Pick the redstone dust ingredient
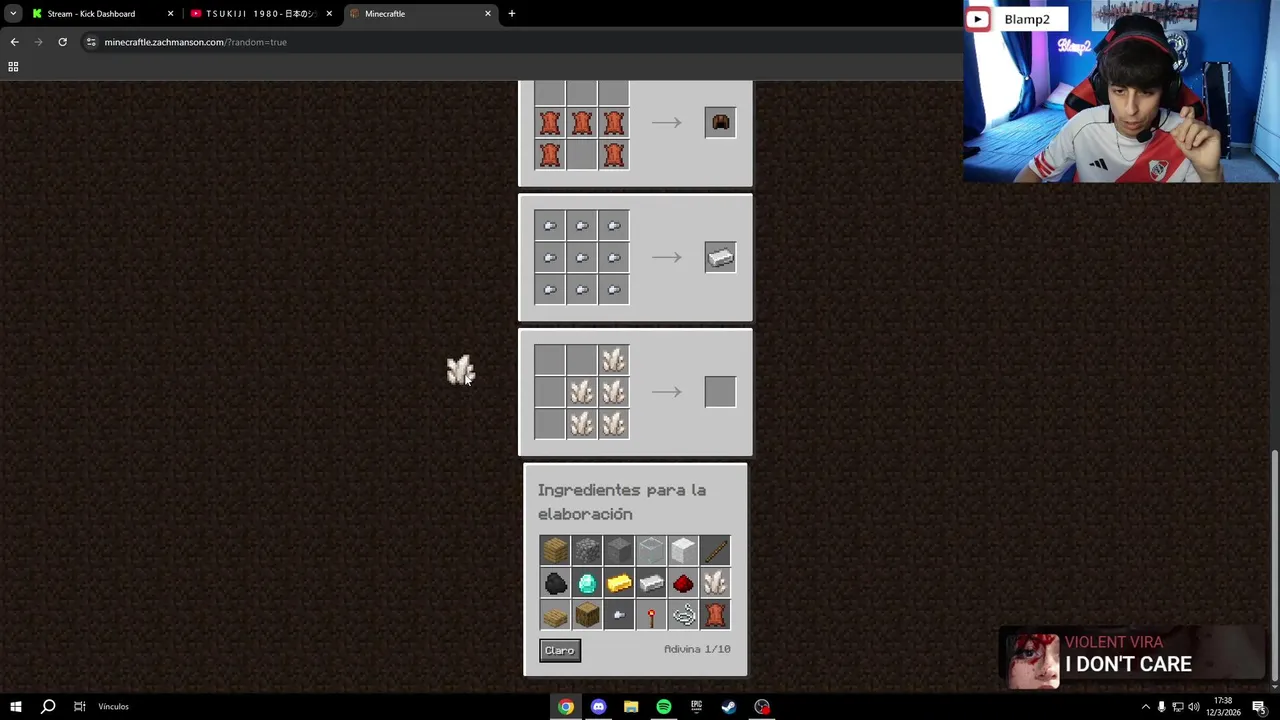This screenshot has width=1280, height=720. coord(683,582)
